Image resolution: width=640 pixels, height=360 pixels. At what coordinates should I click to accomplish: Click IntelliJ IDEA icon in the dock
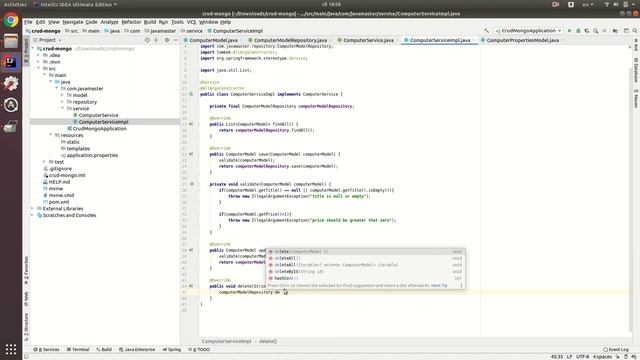(x=11, y=62)
